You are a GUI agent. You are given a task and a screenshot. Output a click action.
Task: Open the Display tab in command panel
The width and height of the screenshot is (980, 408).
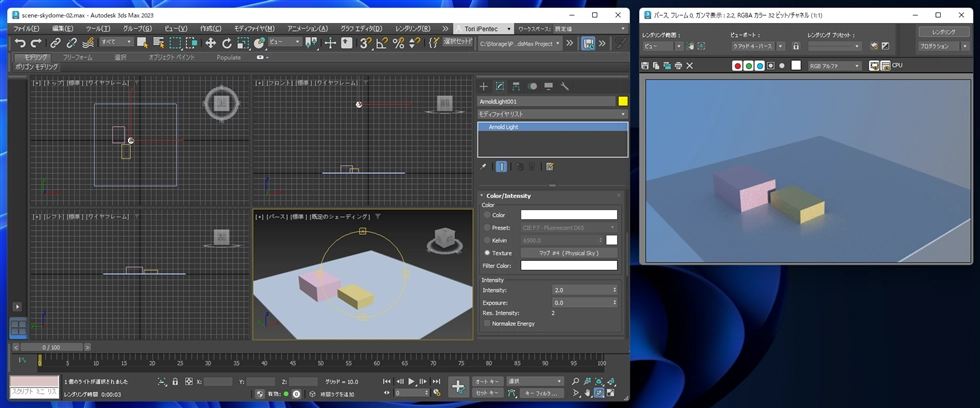coord(548,86)
